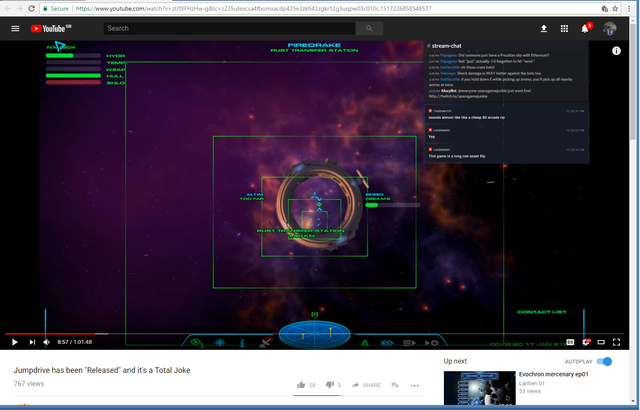640x410 pixels.
Task: Click the Up next heading
Action: coord(455,361)
